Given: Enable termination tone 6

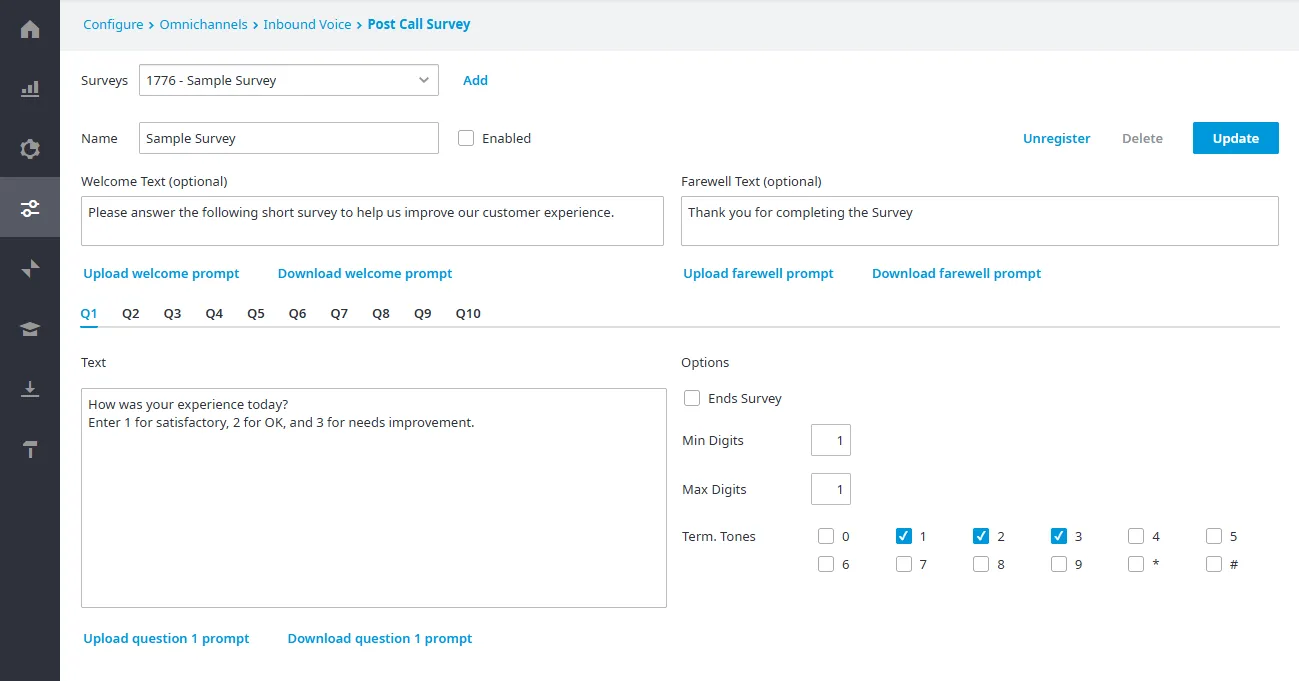Looking at the screenshot, I should click(x=826, y=564).
